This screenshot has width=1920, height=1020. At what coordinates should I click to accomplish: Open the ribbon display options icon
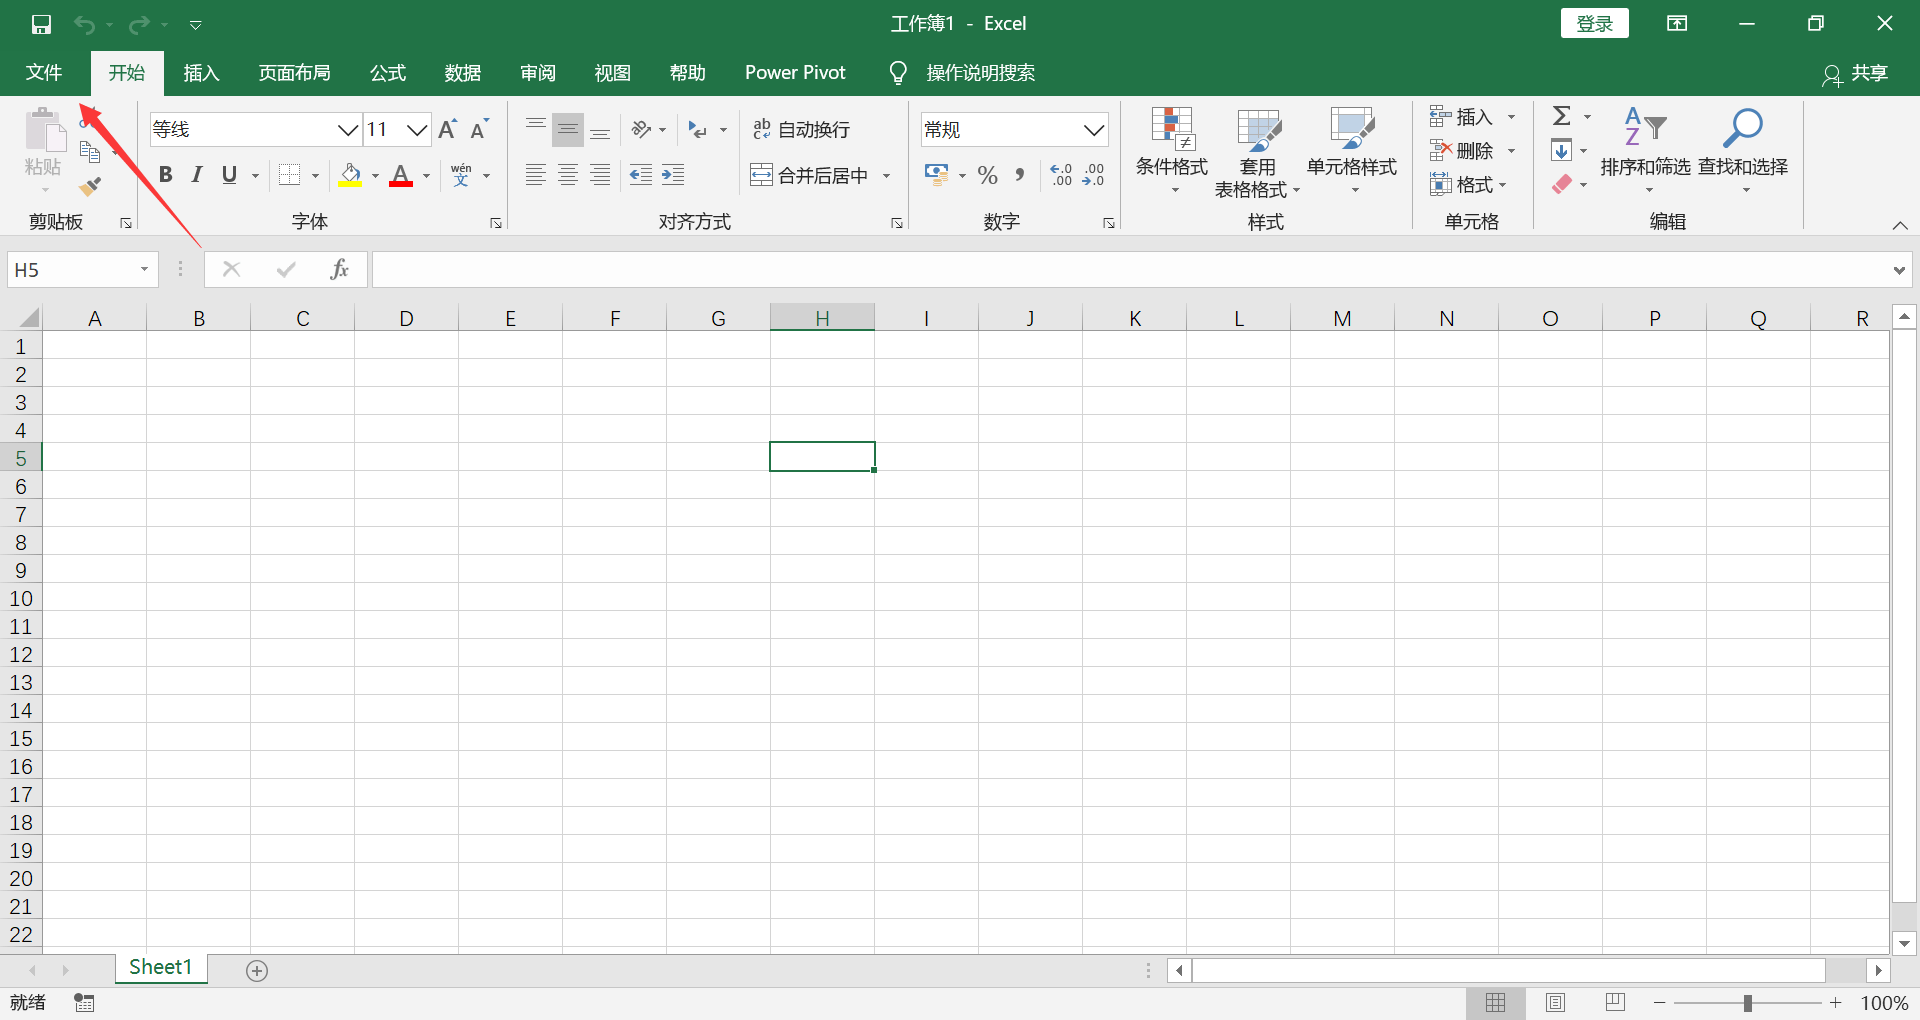tap(1677, 24)
